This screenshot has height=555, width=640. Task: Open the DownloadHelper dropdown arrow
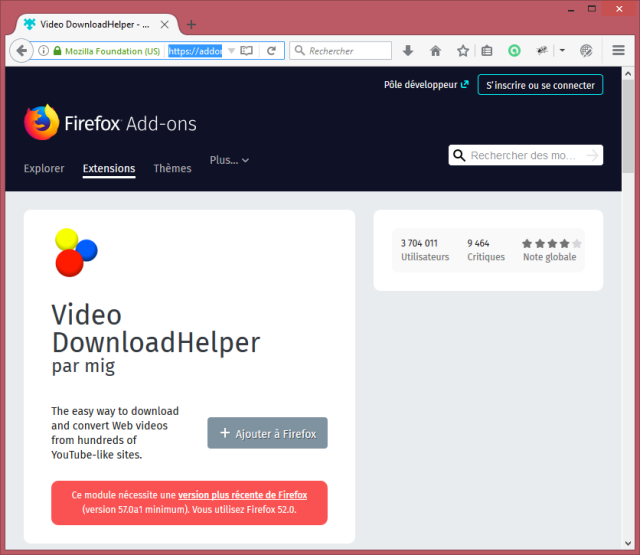point(562,51)
